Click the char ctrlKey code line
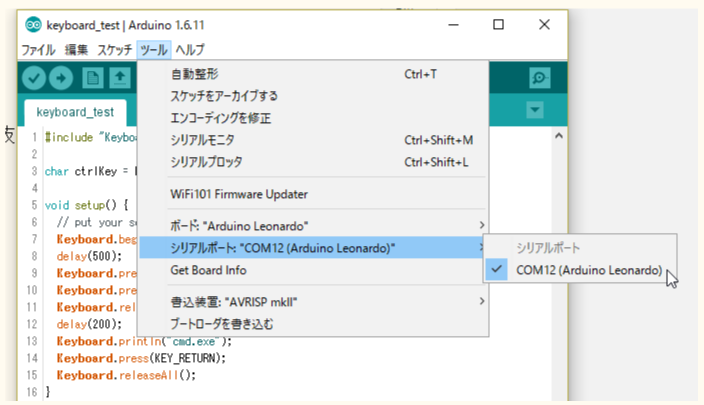704x405 pixels. pos(90,171)
